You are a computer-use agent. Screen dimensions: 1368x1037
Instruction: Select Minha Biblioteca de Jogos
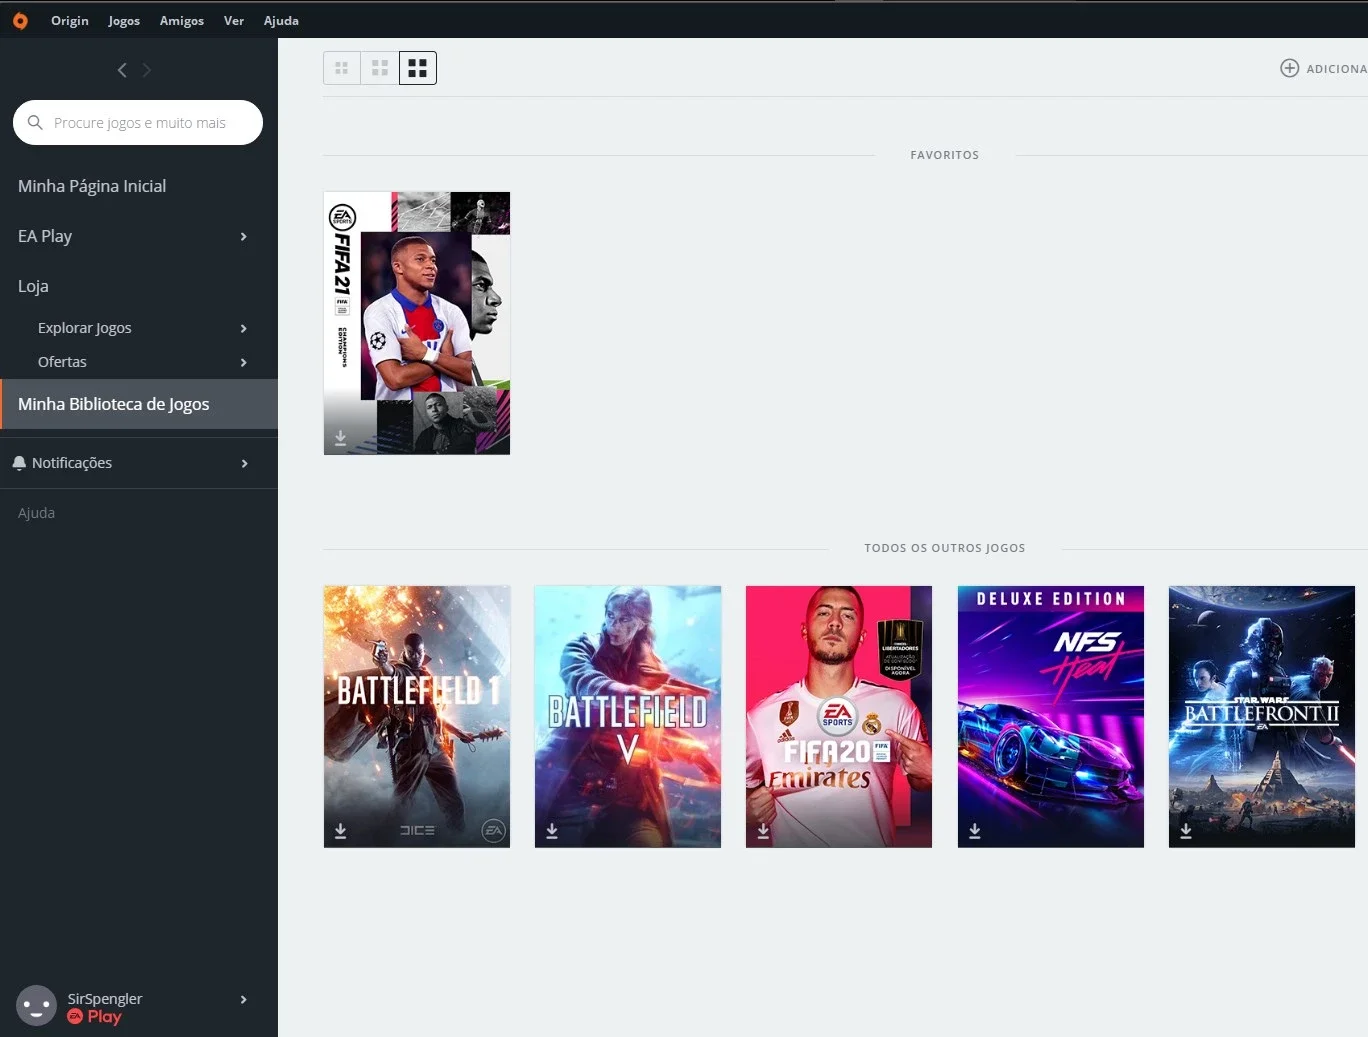pyautogui.click(x=139, y=404)
